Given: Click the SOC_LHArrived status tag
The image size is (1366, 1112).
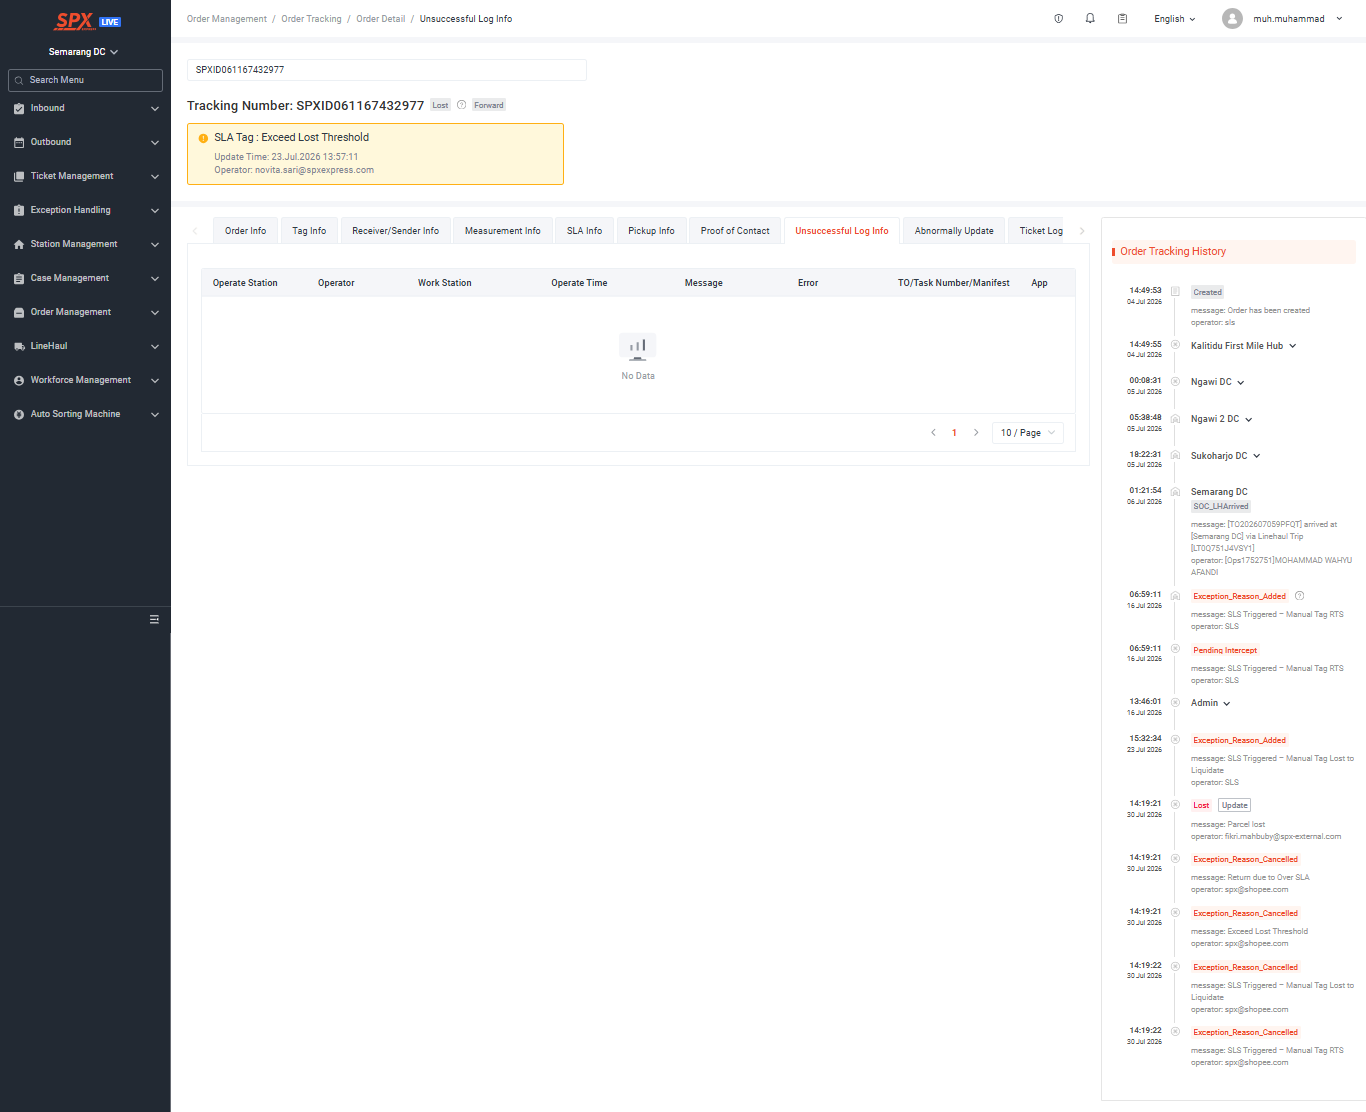Looking at the screenshot, I should (x=1221, y=507).
